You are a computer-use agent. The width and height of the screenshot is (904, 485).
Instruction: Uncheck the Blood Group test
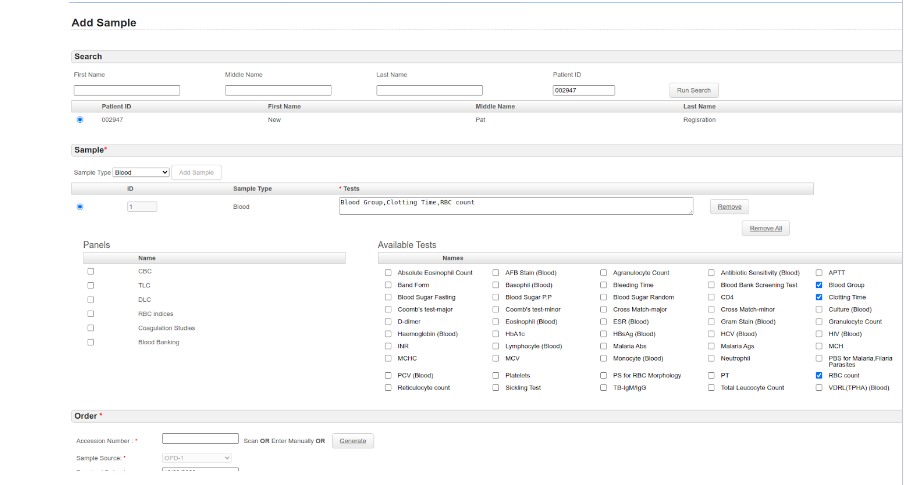click(x=819, y=285)
